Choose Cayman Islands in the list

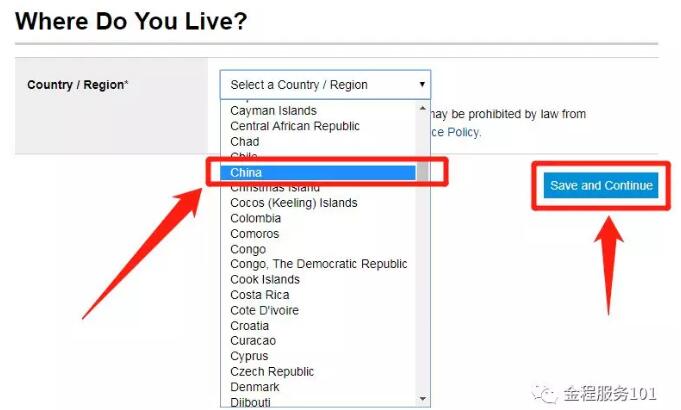tap(273, 111)
